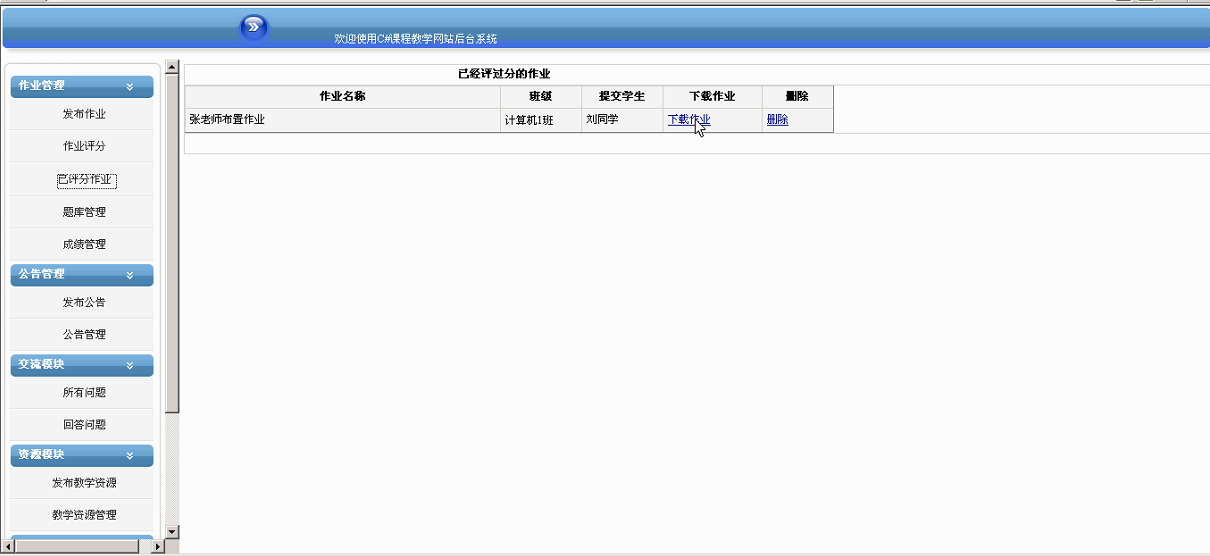Click the sidebar horizontal scrollbar right arrow
Viewport: 1210px width, 556px height.
(x=157, y=547)
